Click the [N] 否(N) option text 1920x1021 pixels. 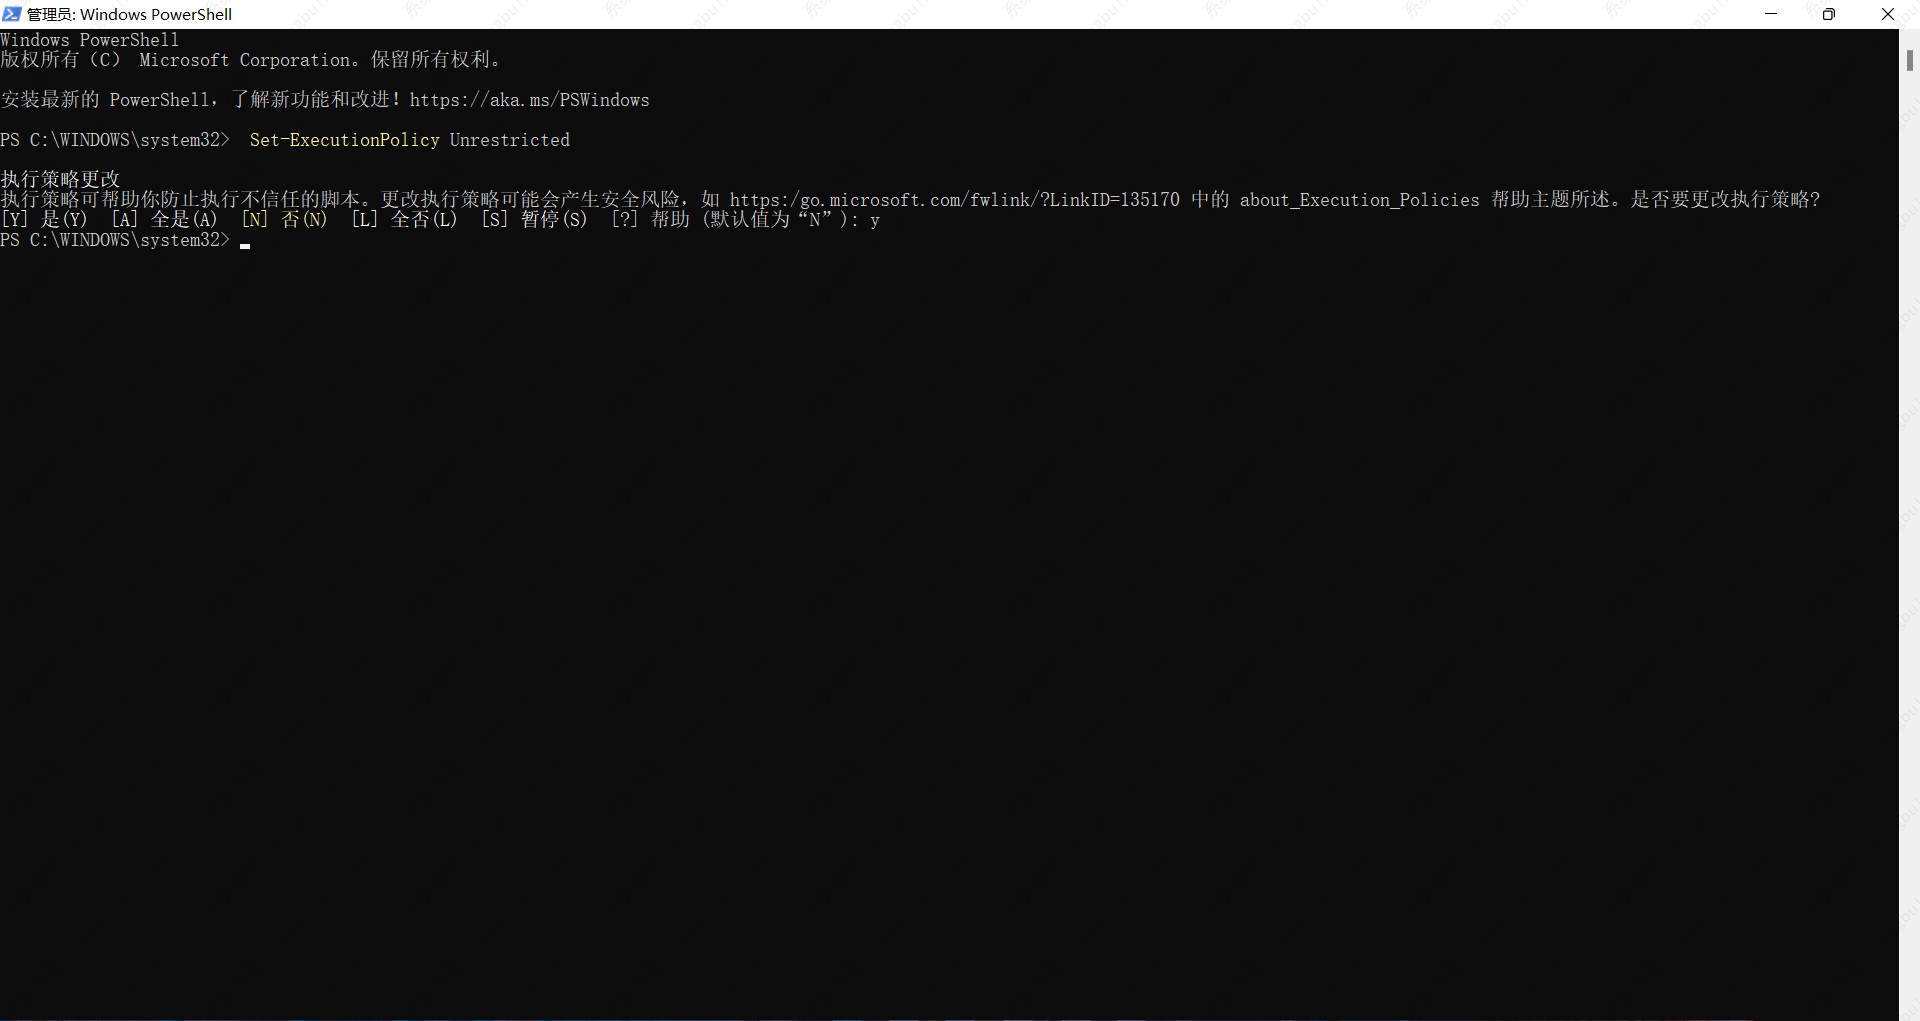click(x=284, y=220)
